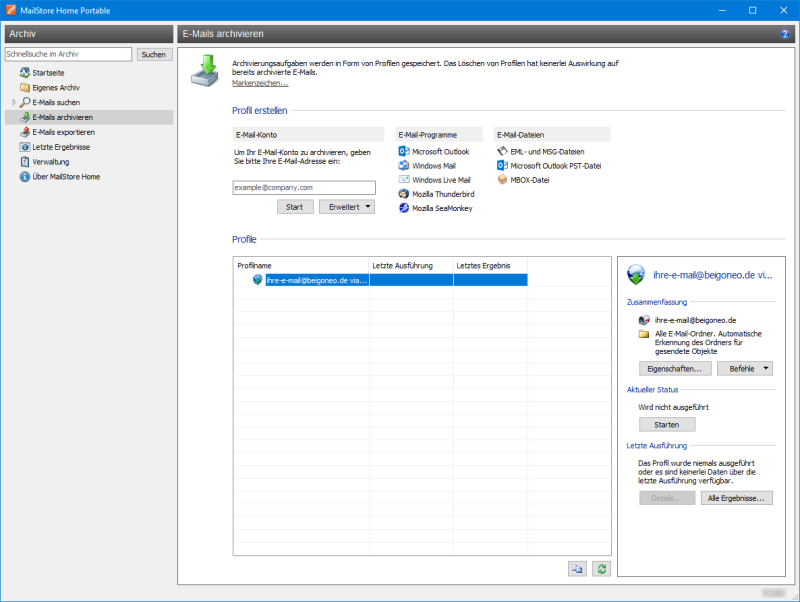Click the Microsoft Outlook program icon
This screenshot has width=800, height=602.
pyautogui.click(x=404, y=151)
